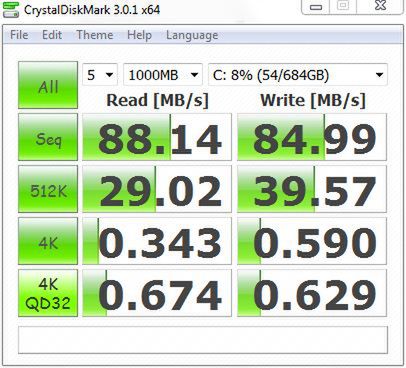This screenshot has width=406, height=368.
Task: Select the 4K read result 0.343
Action: click(x=157, y=241)
